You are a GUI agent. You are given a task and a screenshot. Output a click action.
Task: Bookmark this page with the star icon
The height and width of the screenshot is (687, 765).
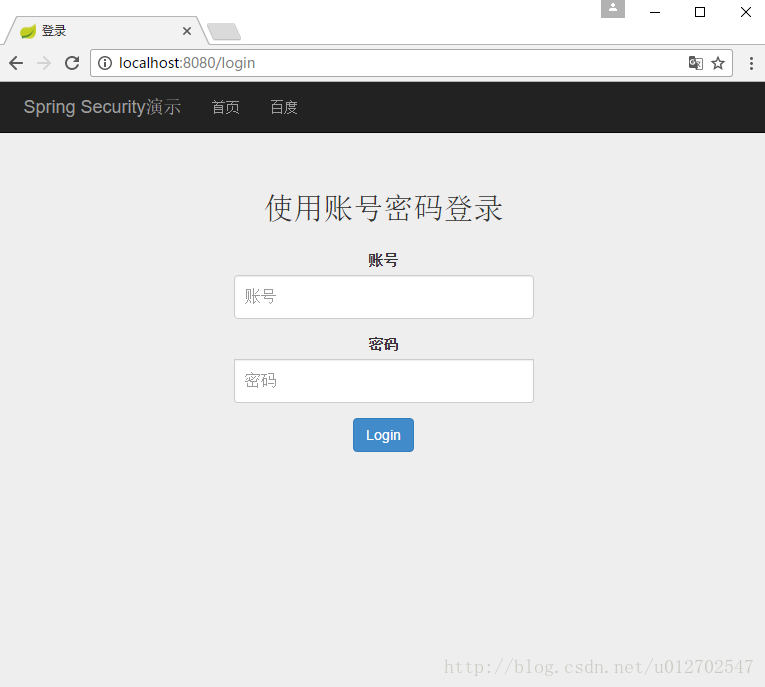coord(718,63)
